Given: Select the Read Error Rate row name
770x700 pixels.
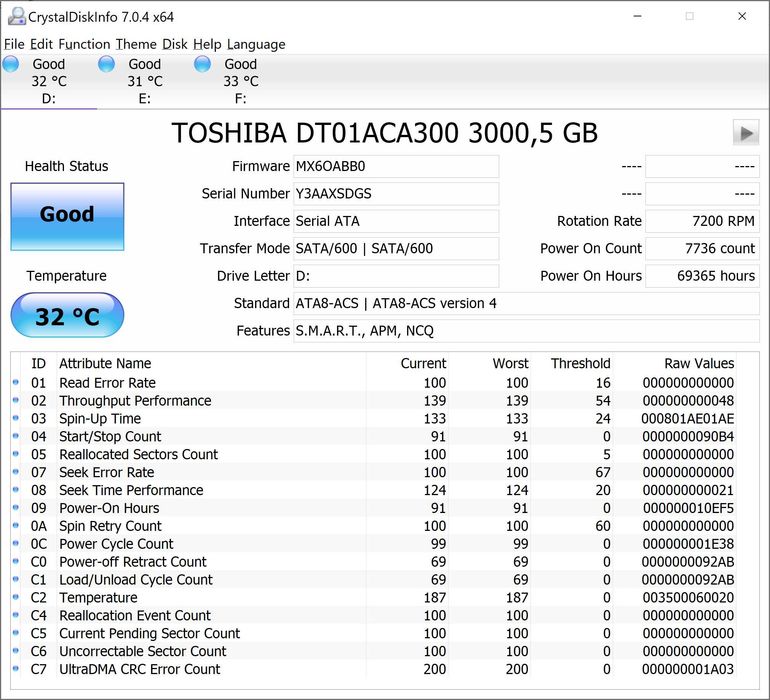Looking at the screenshot, I should pos(108,383).
